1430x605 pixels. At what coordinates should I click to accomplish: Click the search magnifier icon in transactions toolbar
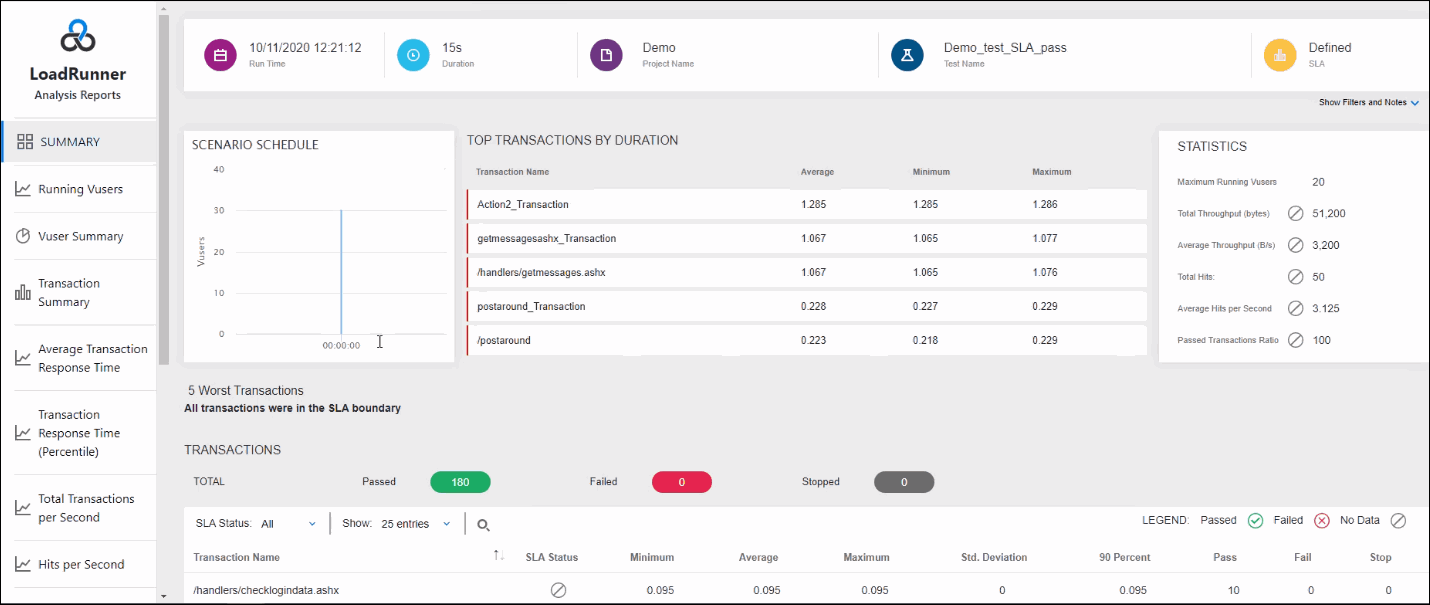point(483,524)
